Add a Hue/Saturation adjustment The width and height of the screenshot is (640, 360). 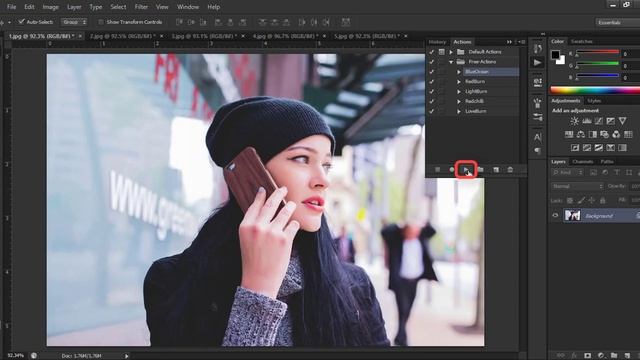569,134
